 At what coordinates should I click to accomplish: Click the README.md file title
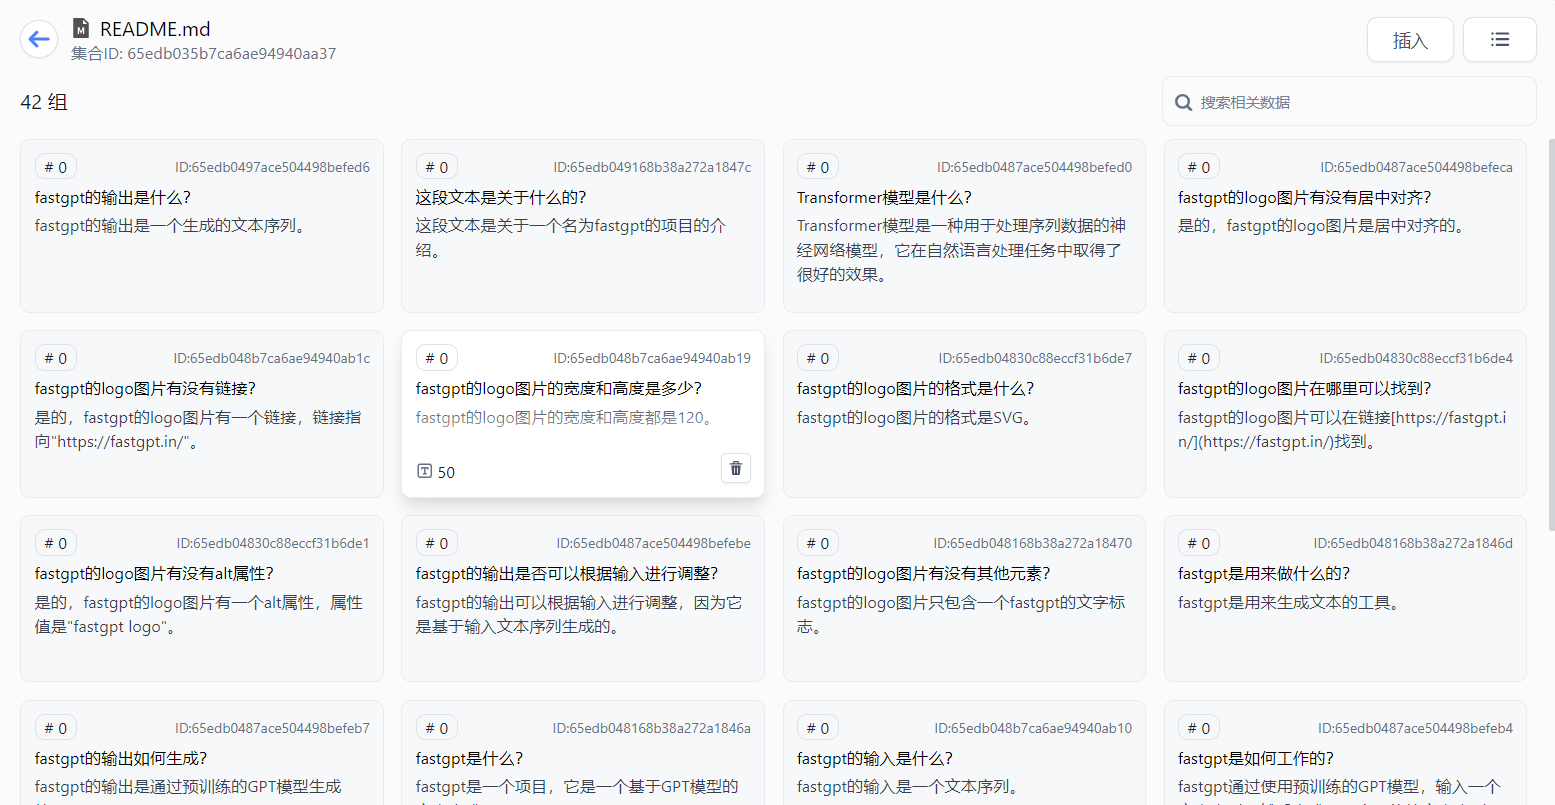coord(155,29)
